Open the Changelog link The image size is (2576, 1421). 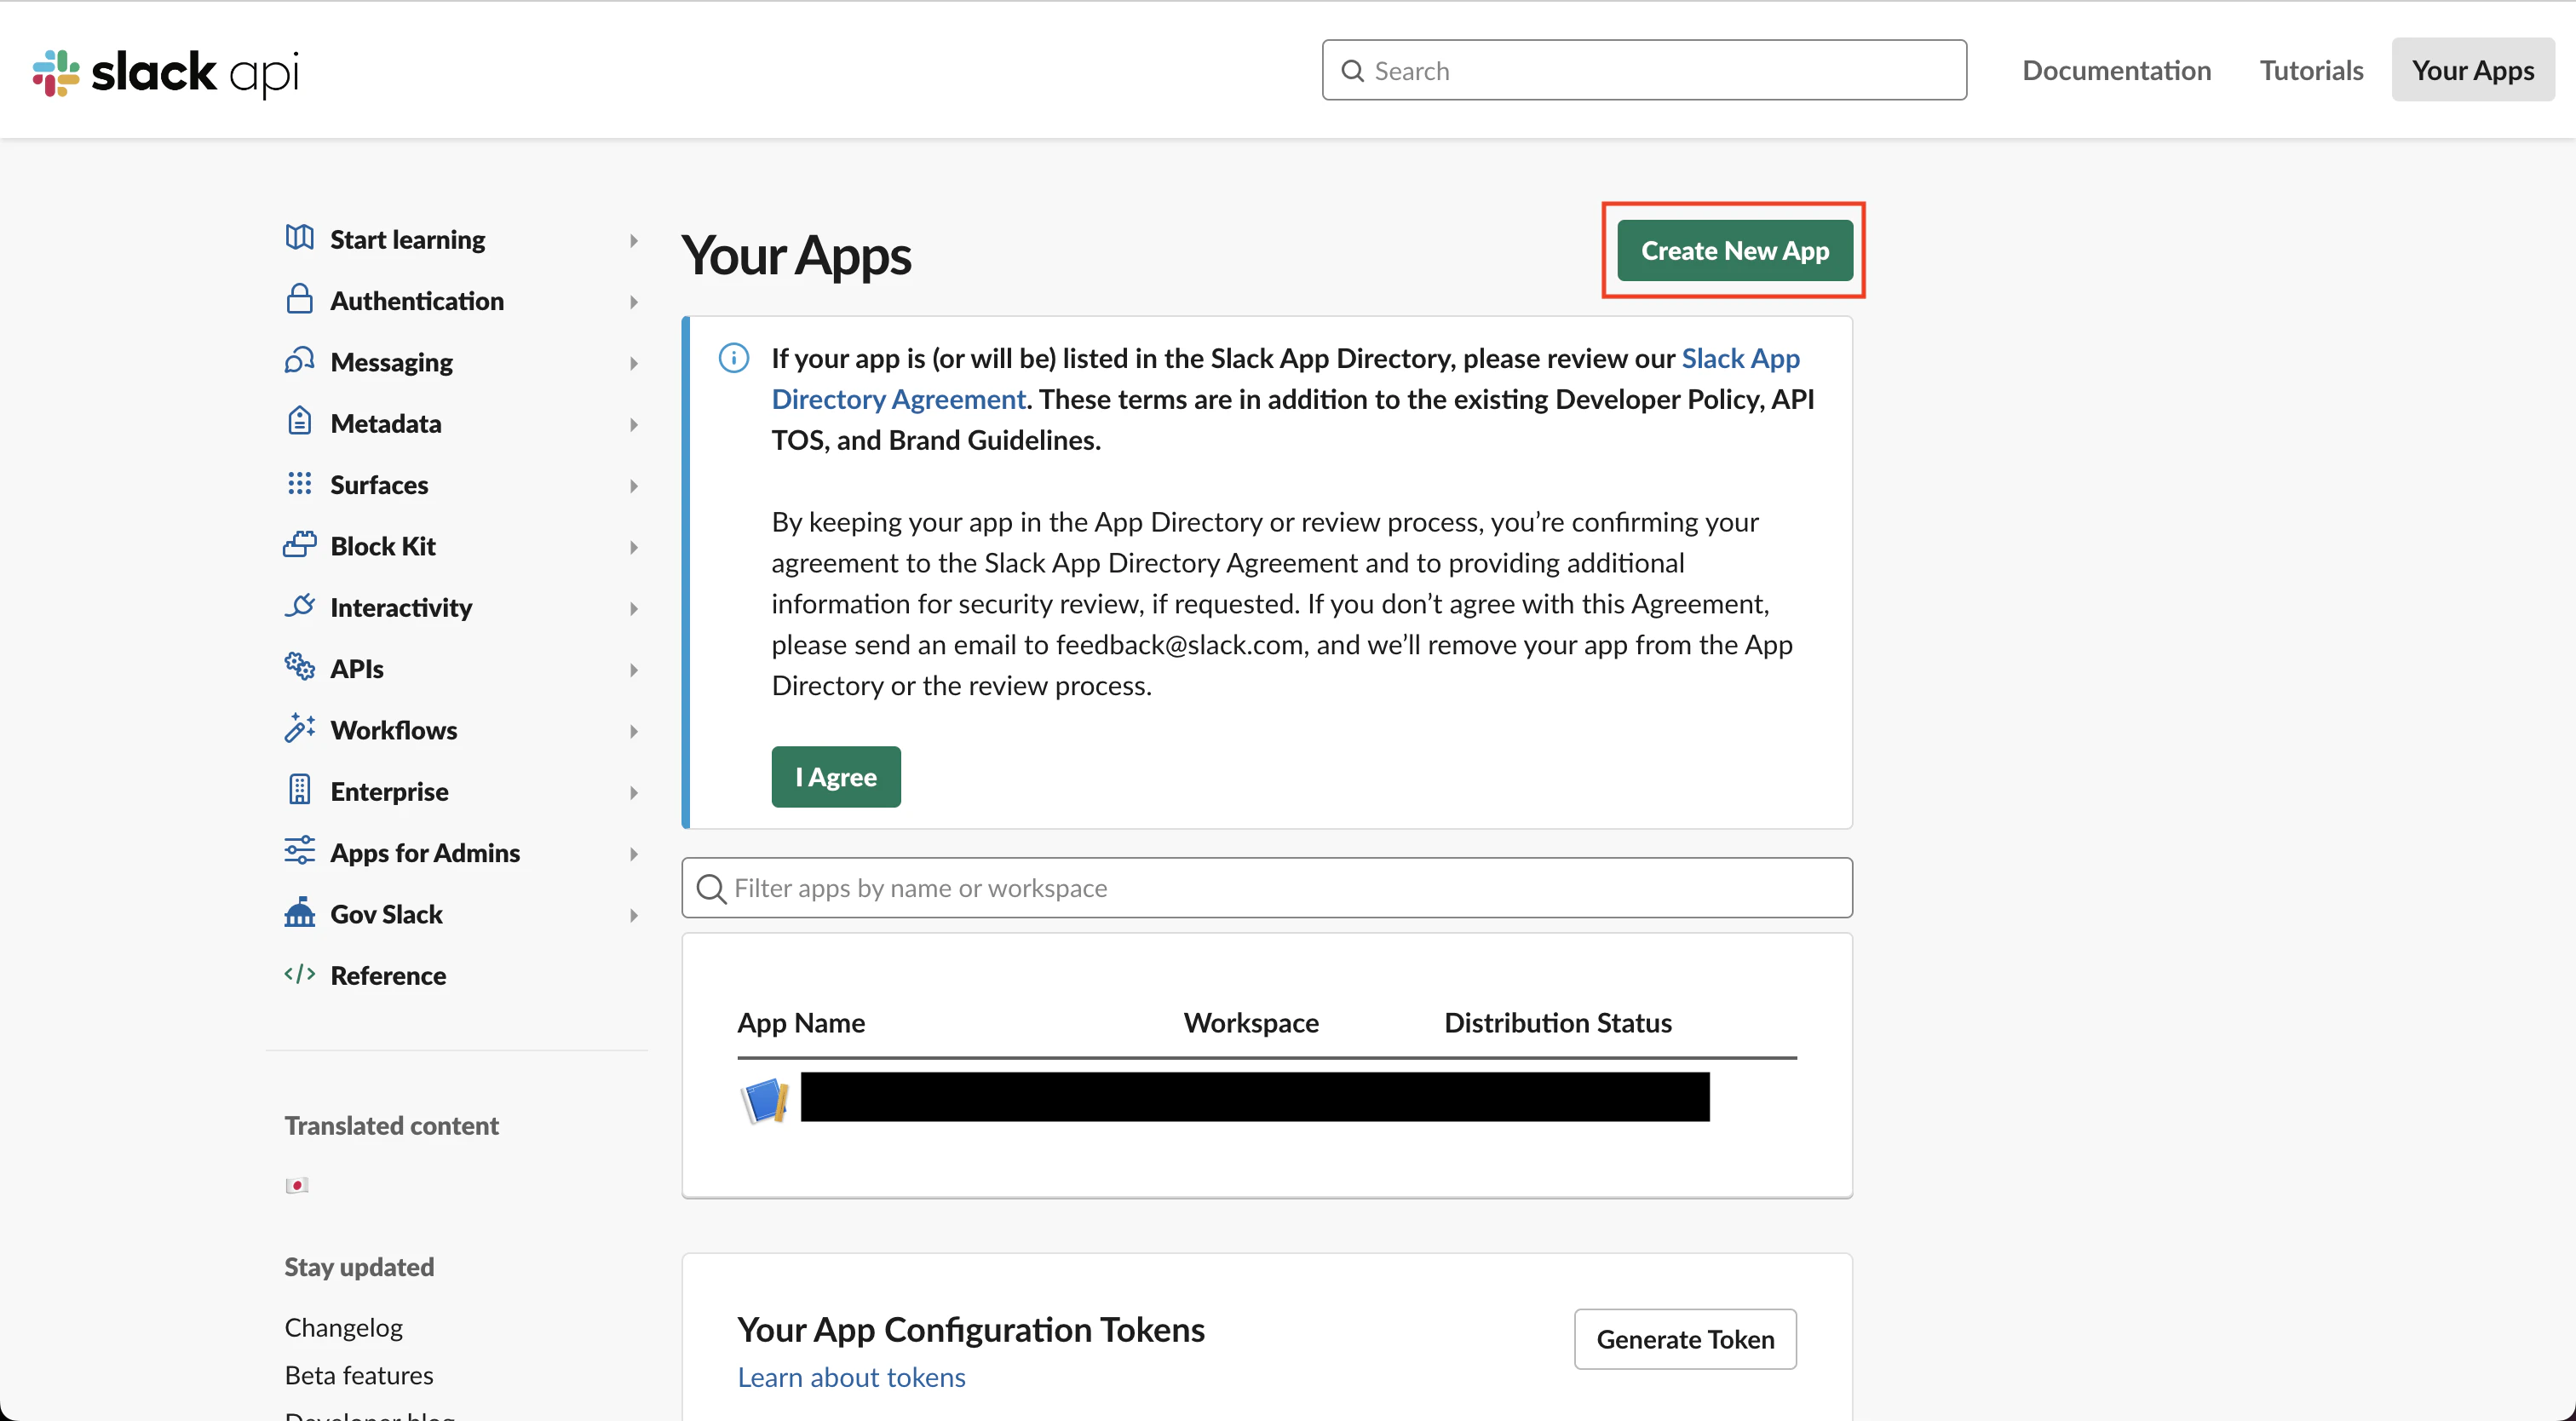343,1327
